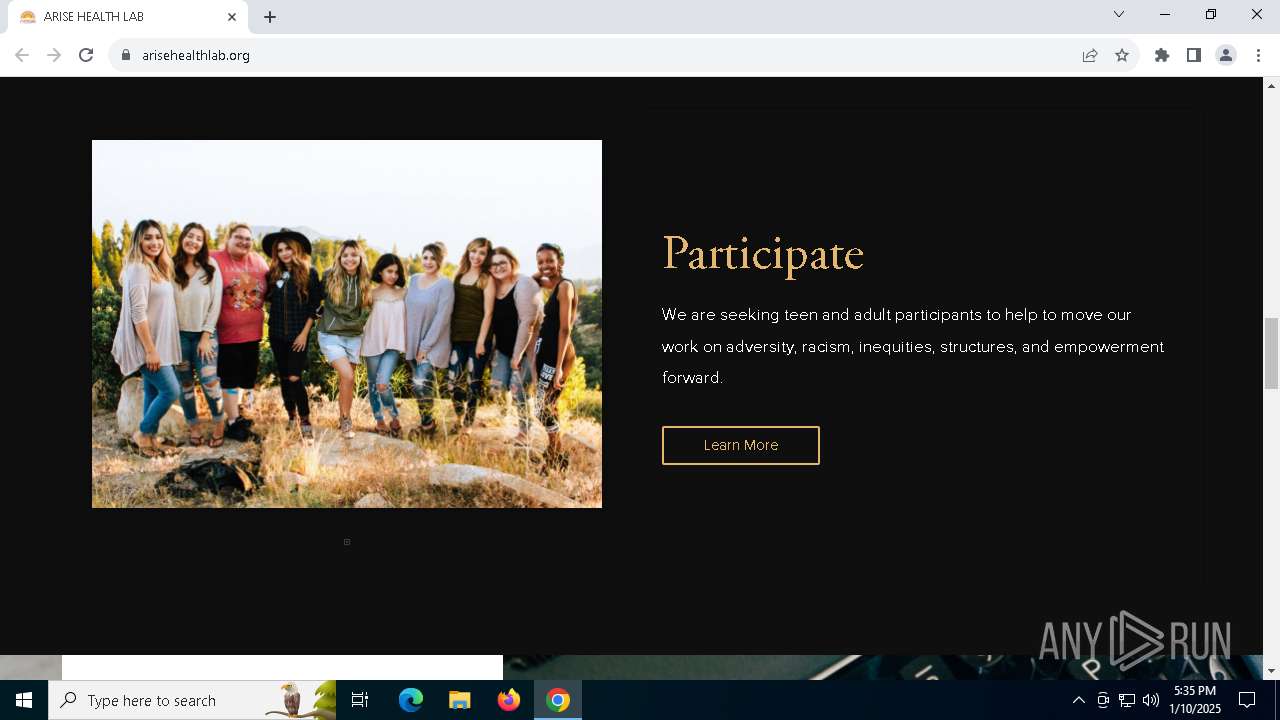This screenshot has width=1280, height=720.
Task: Open Task View on the taskbar
Action: tap(360, 700)
